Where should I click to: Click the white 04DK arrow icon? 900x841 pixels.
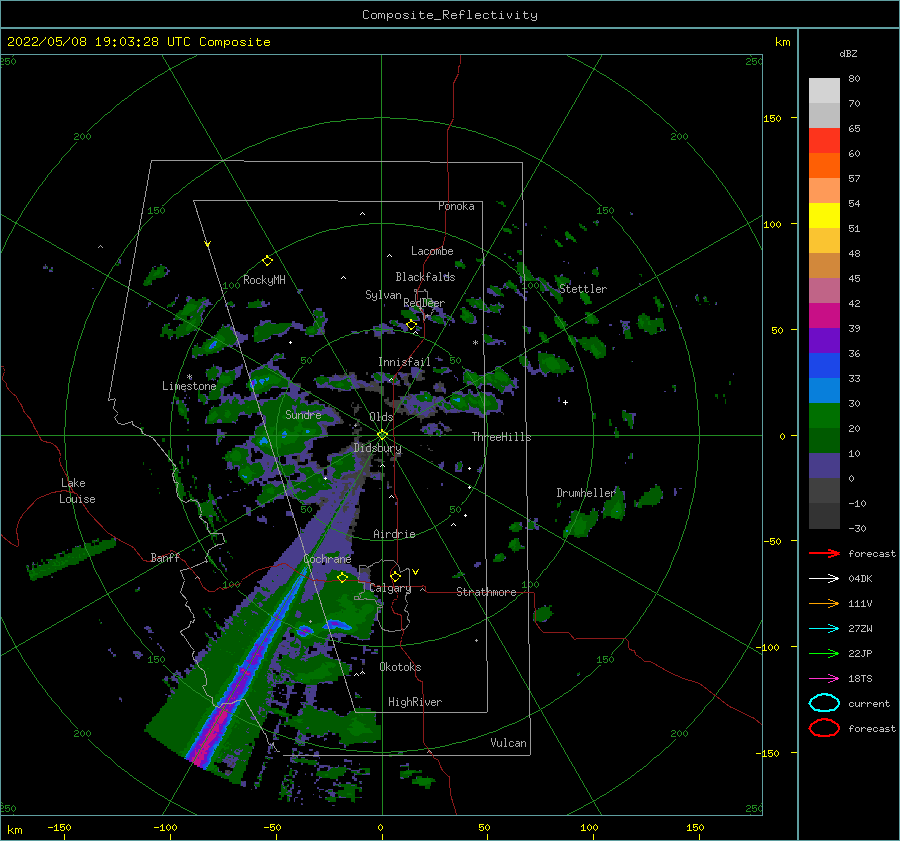tap(824, 578)
